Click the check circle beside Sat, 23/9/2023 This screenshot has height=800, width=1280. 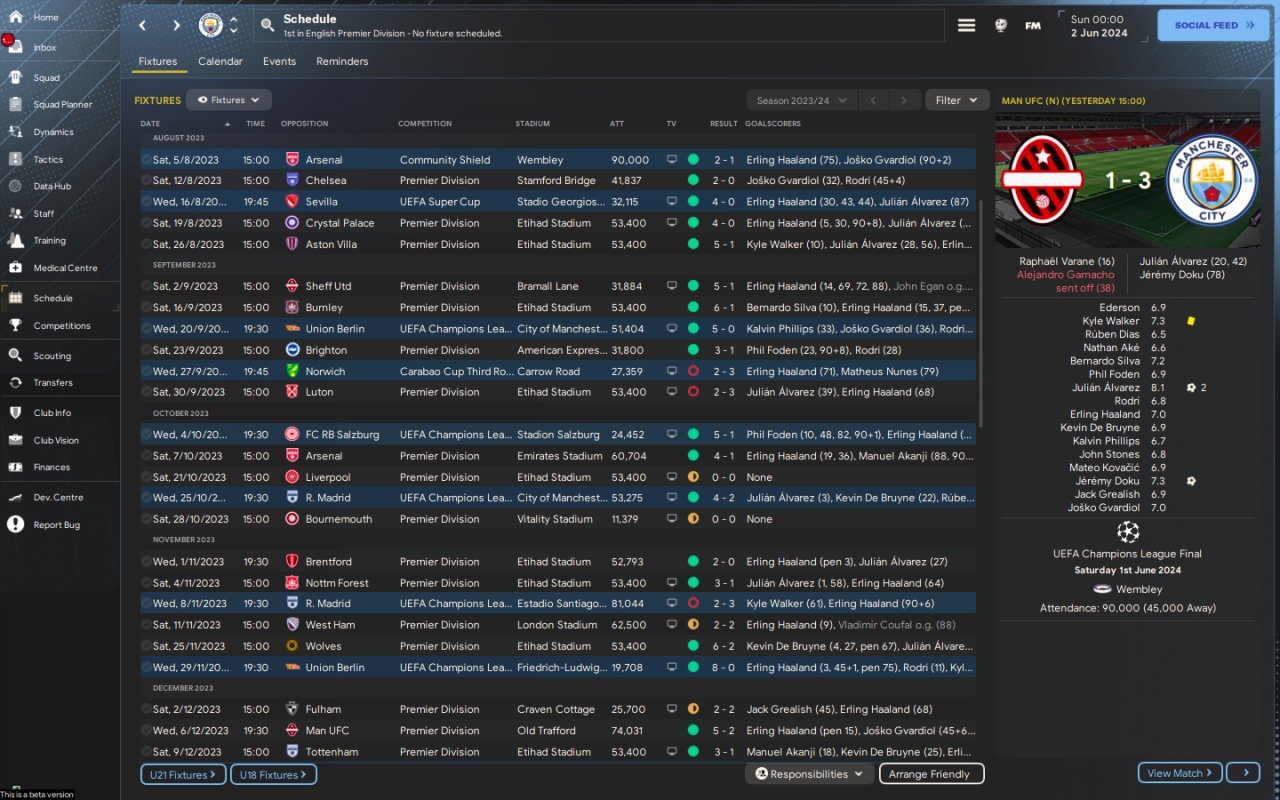point(146,350)
